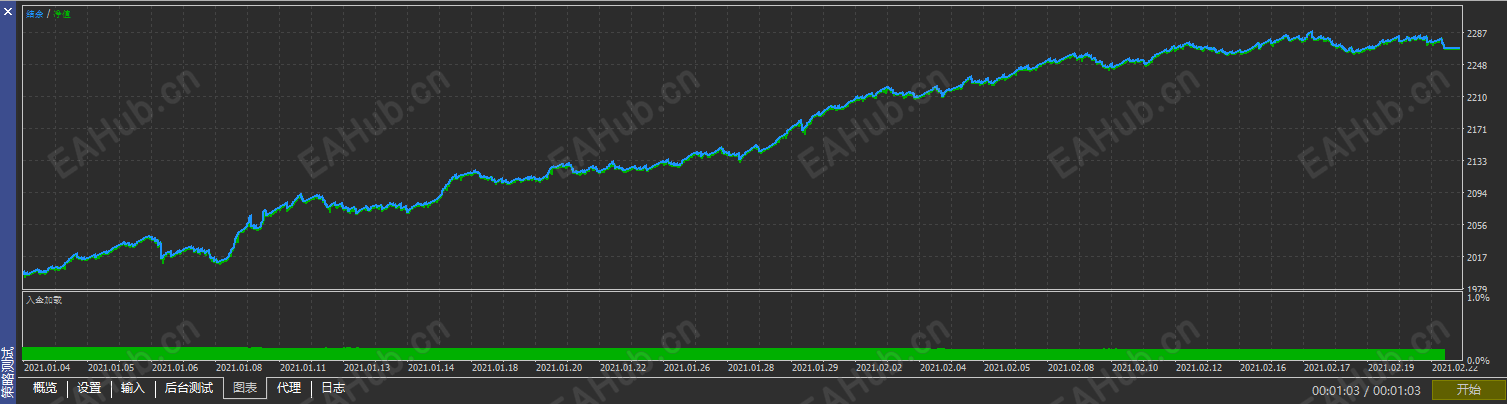Click the 2021.02.04 date label

click(943, 368)
